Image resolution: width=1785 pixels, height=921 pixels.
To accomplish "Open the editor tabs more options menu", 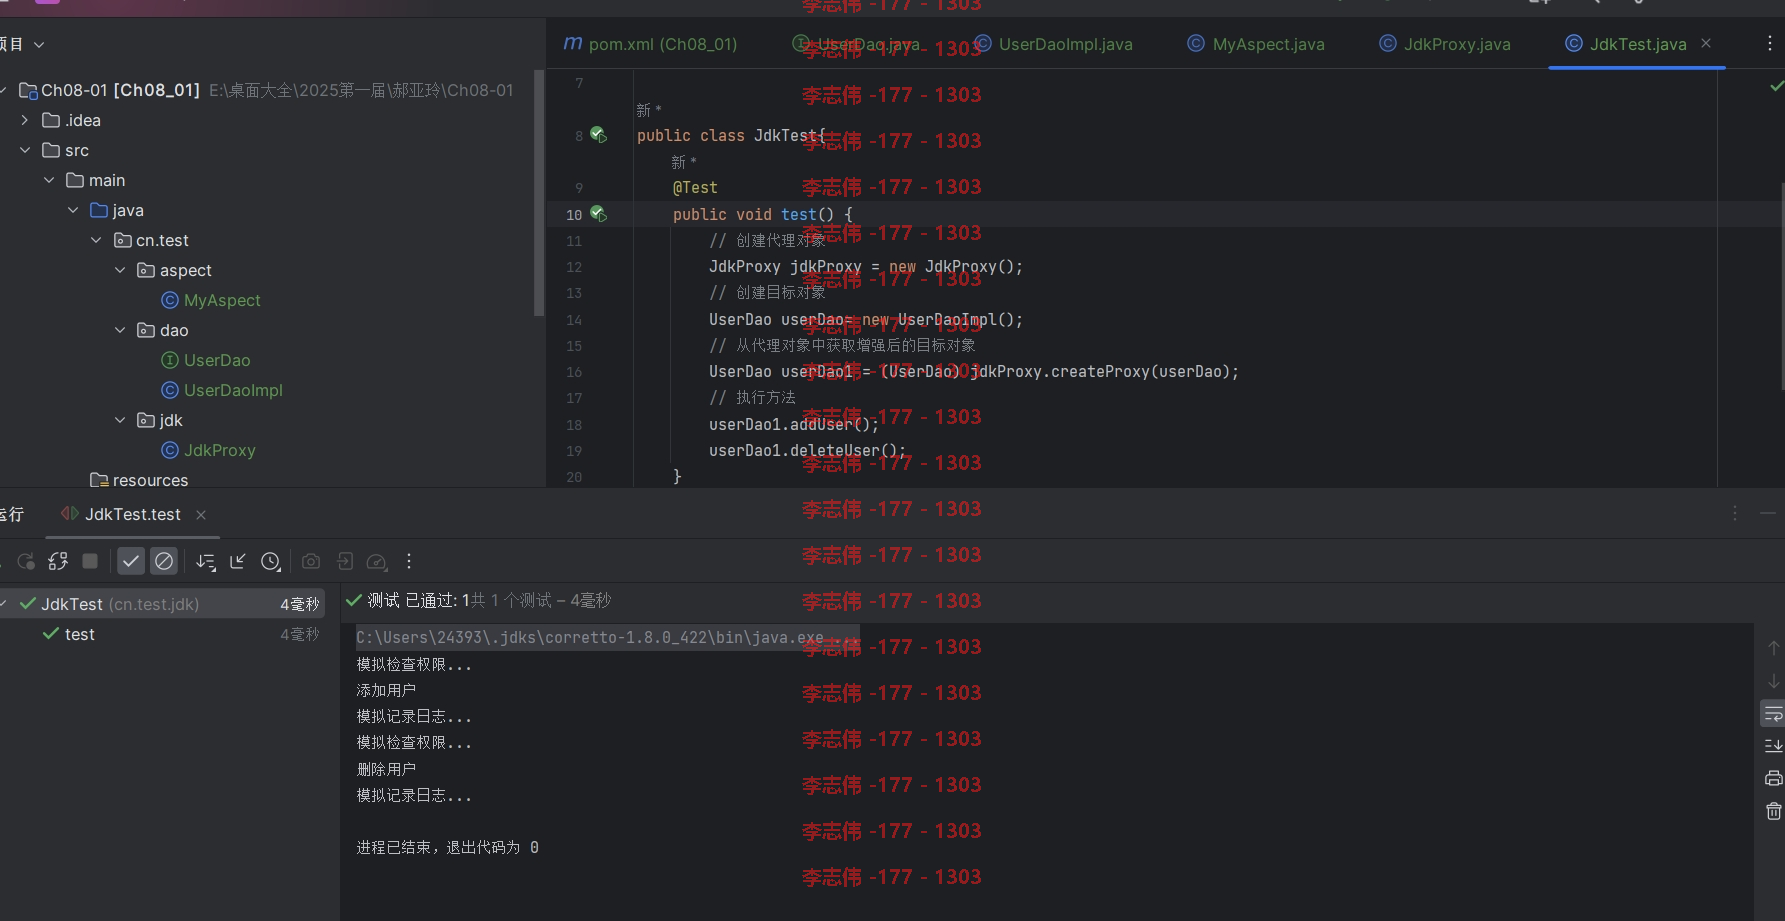I will pos(1769,43).
